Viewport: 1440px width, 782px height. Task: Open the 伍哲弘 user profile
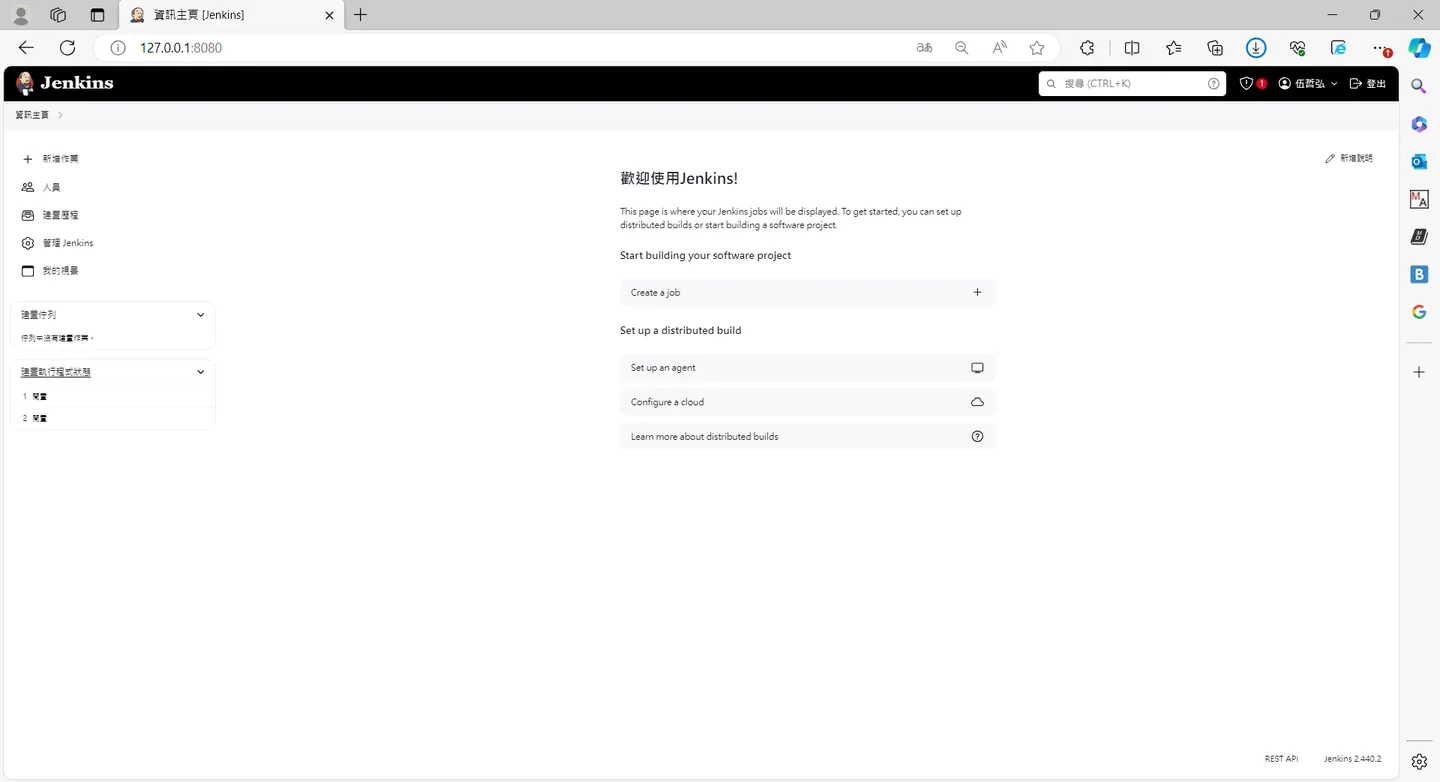pos(1302,84)
